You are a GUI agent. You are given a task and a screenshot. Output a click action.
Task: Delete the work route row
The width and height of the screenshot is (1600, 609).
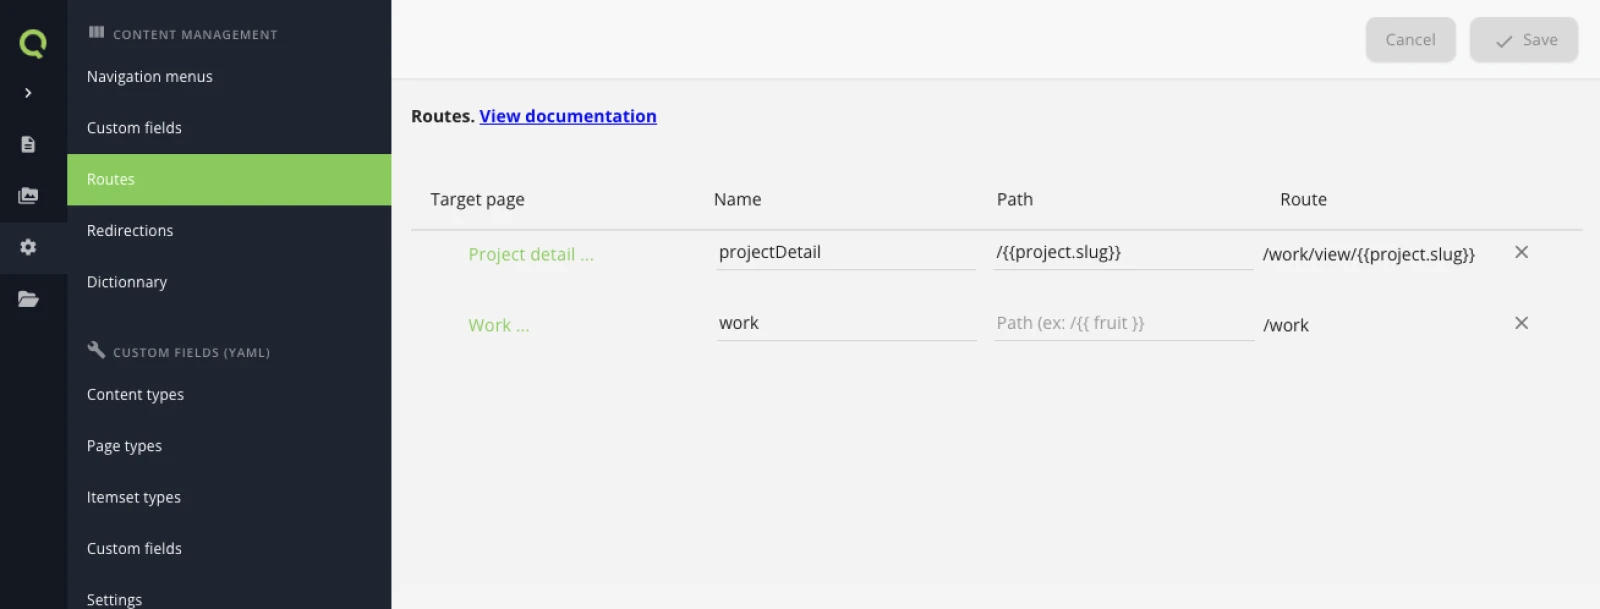point(1521,323)
